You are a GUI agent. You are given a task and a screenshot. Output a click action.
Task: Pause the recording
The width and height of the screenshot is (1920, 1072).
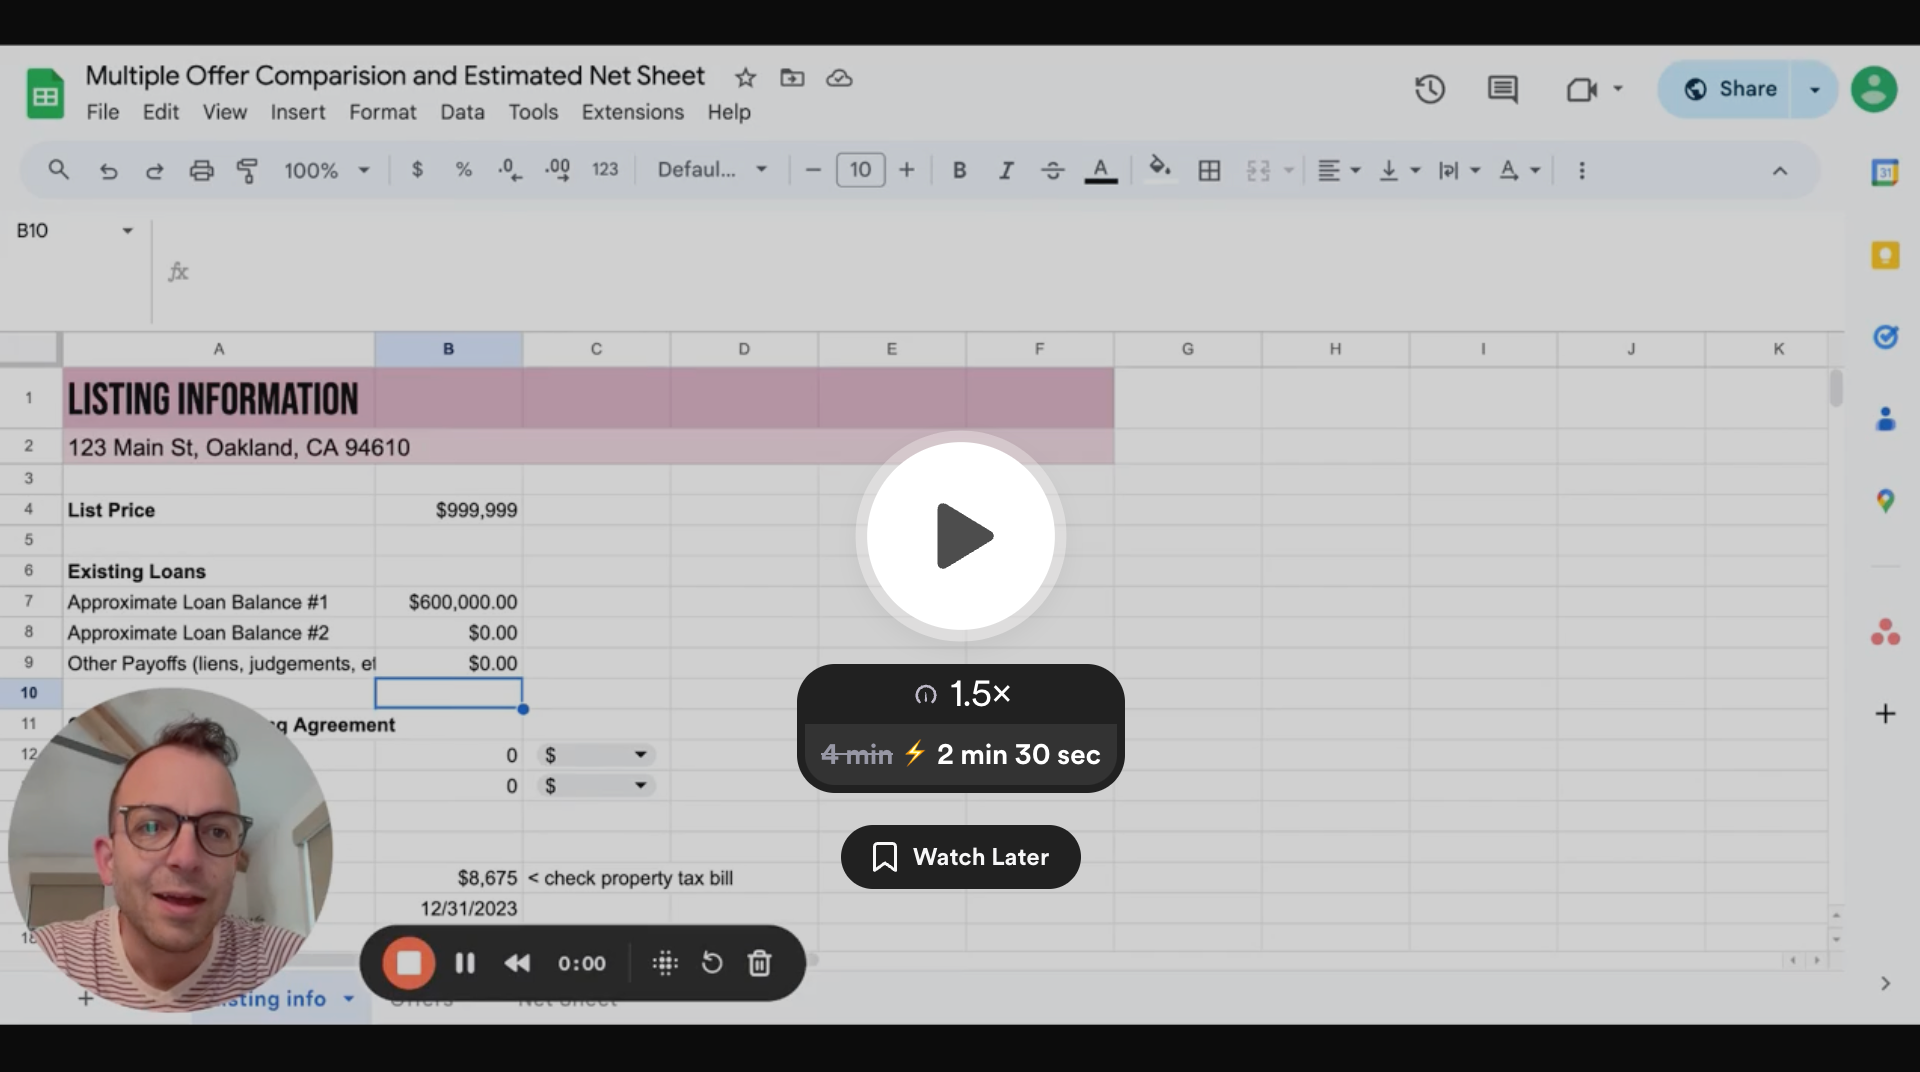point(465,963)
